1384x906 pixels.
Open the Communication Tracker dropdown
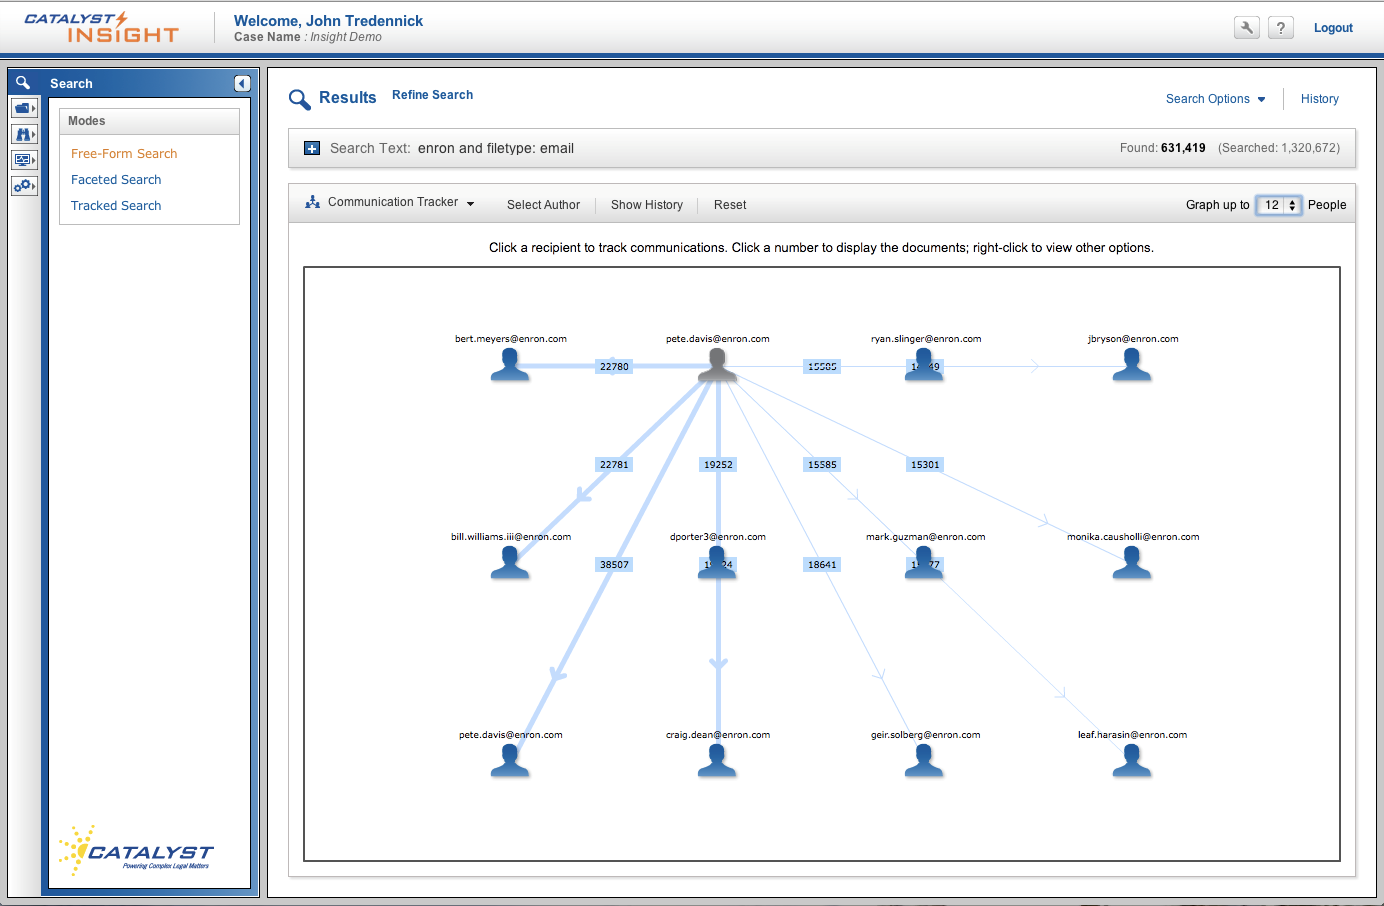[x=401, y=202]
